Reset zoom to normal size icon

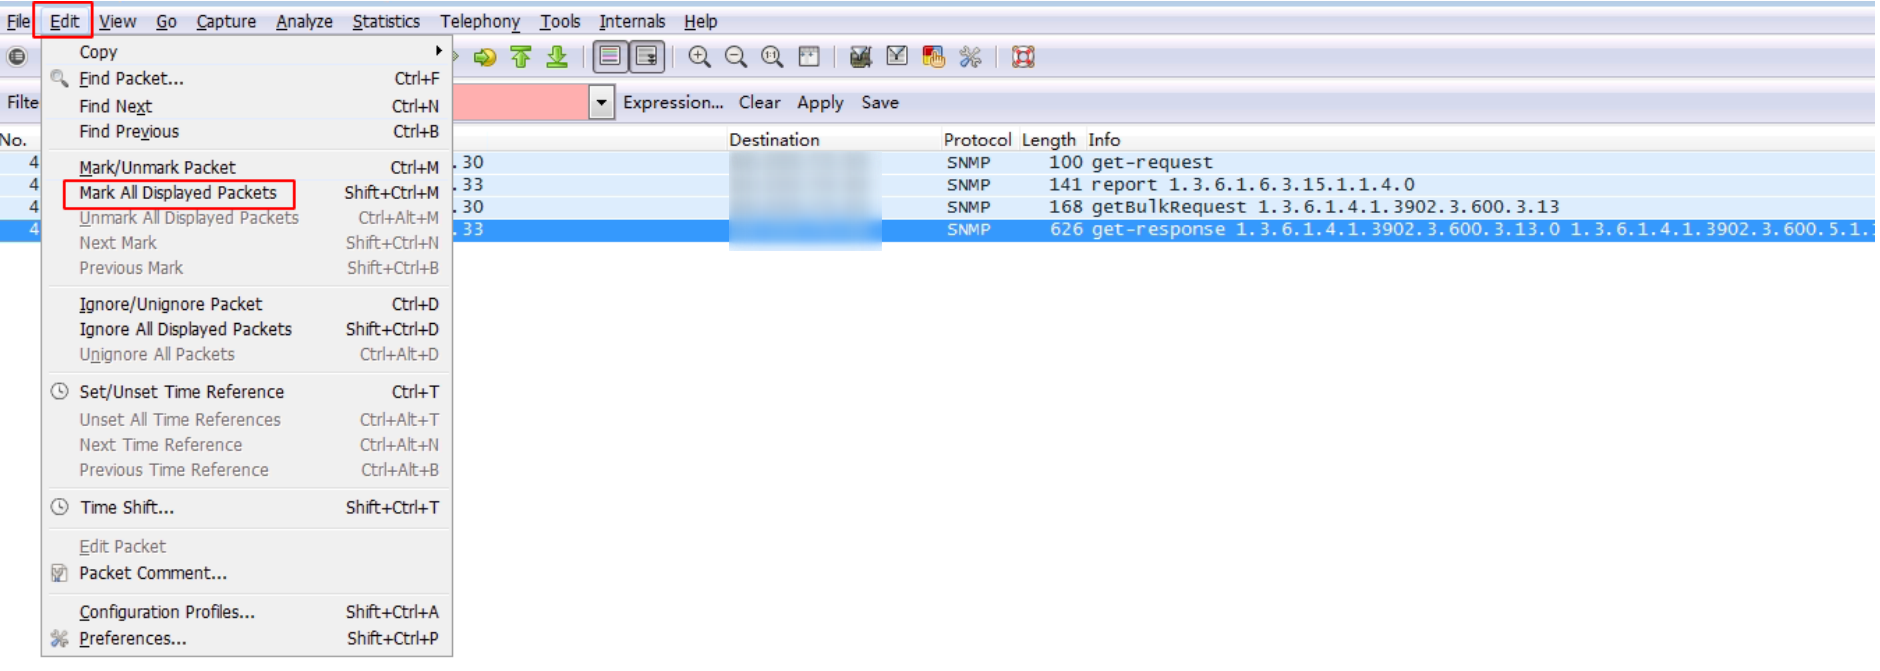click(772, 57)
